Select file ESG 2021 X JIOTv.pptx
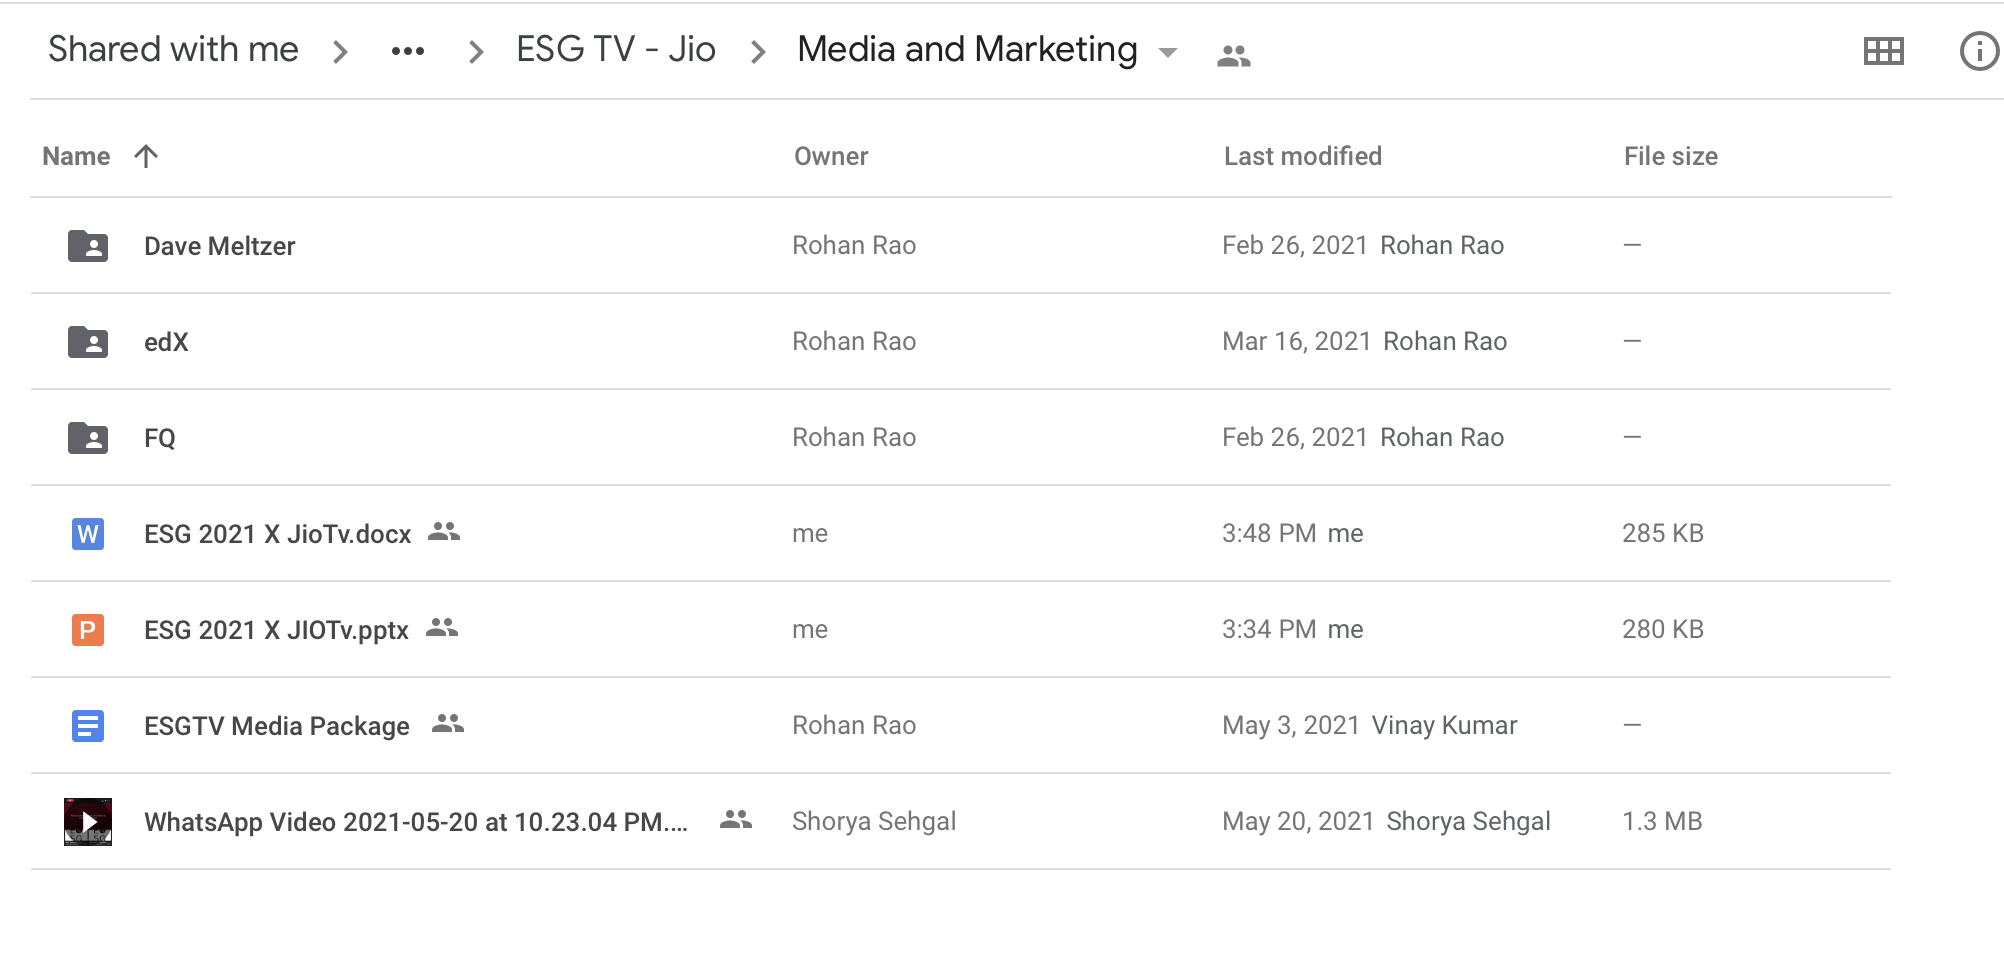2004x954 pixels. 276,630
